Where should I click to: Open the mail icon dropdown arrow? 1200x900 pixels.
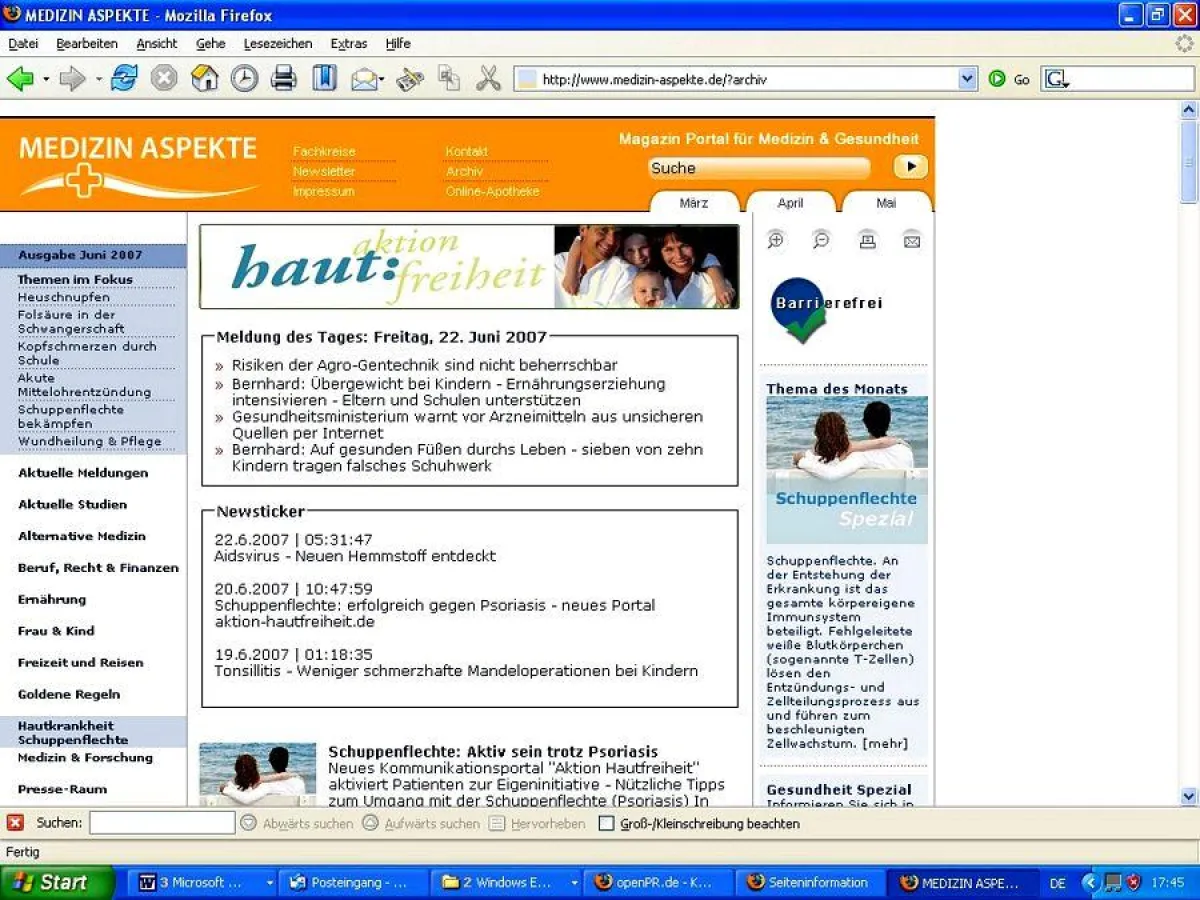pyautogui.click(x=384, y=80)
